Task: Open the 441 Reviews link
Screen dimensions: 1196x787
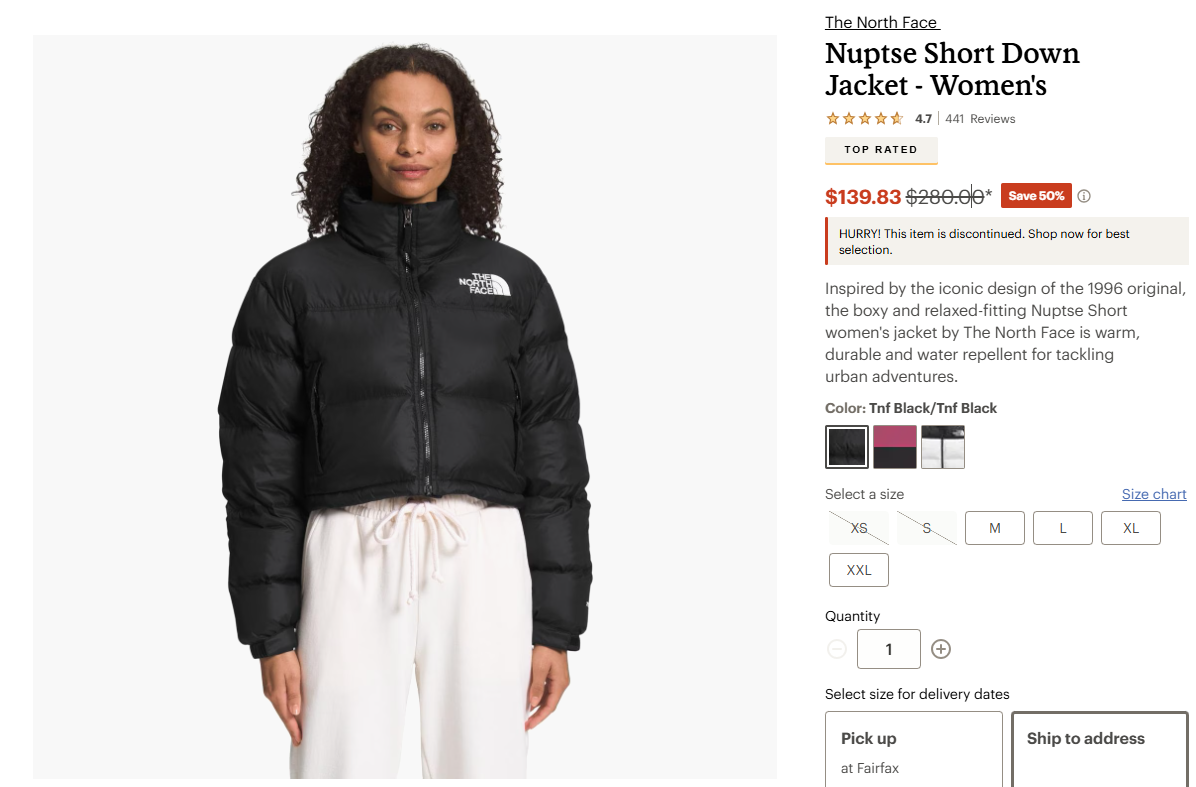Action: click(980, 119)
